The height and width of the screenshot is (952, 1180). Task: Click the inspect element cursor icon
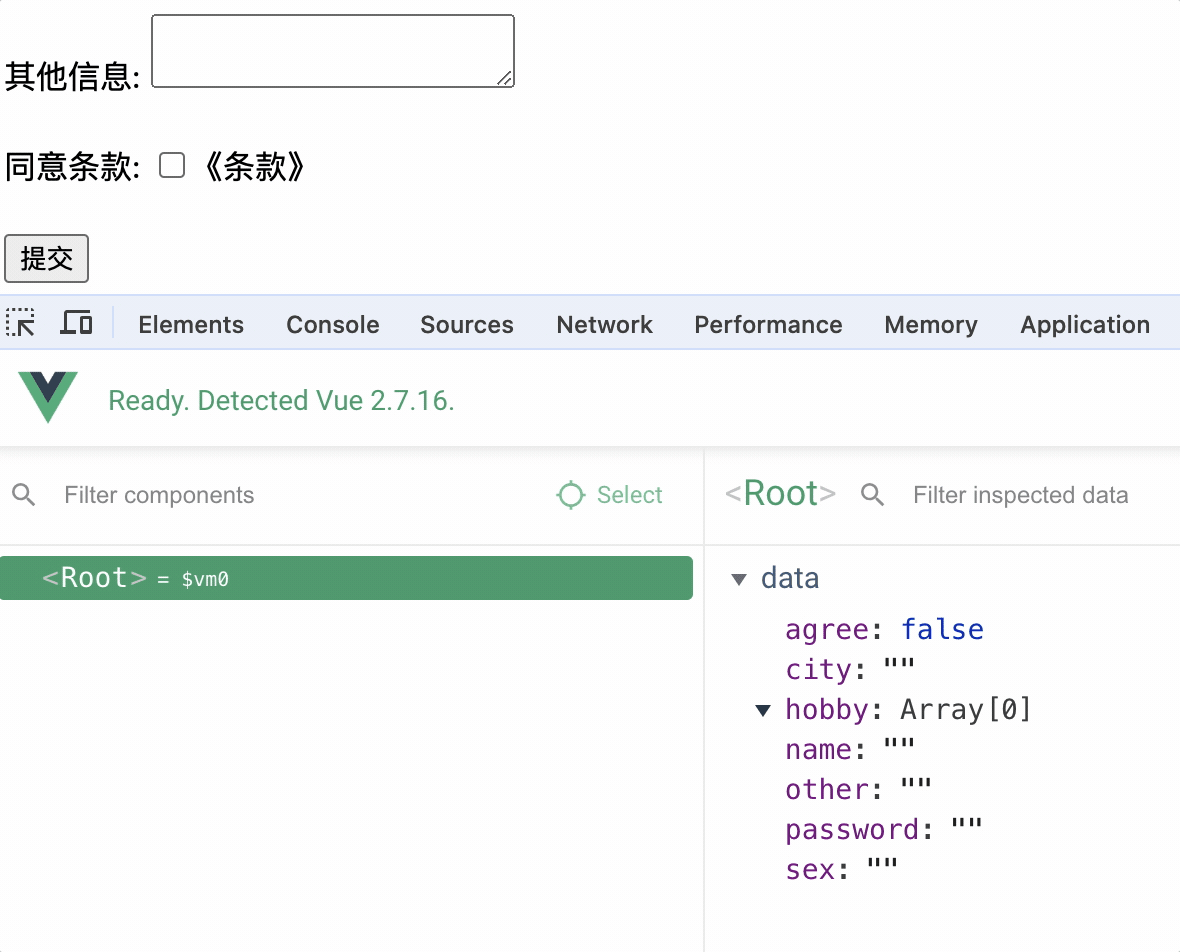20,323
